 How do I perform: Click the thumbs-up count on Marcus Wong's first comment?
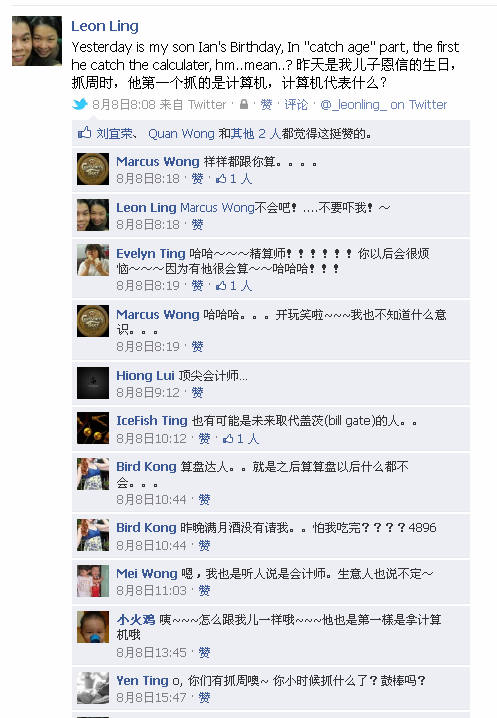(234, 179)
